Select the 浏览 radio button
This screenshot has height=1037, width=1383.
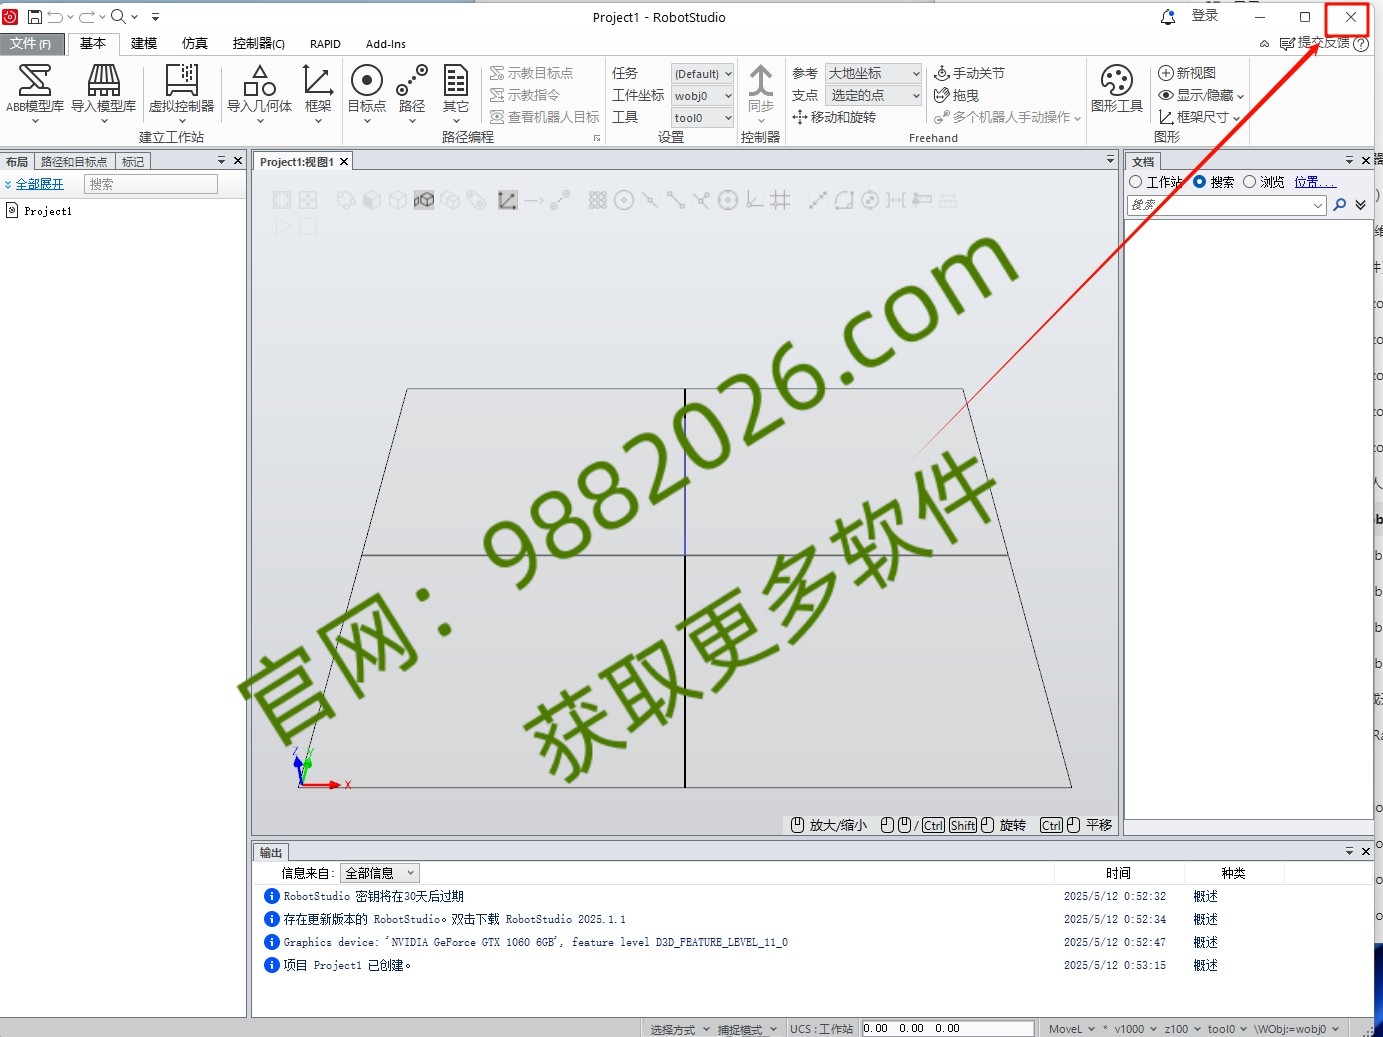(1249, 182)
